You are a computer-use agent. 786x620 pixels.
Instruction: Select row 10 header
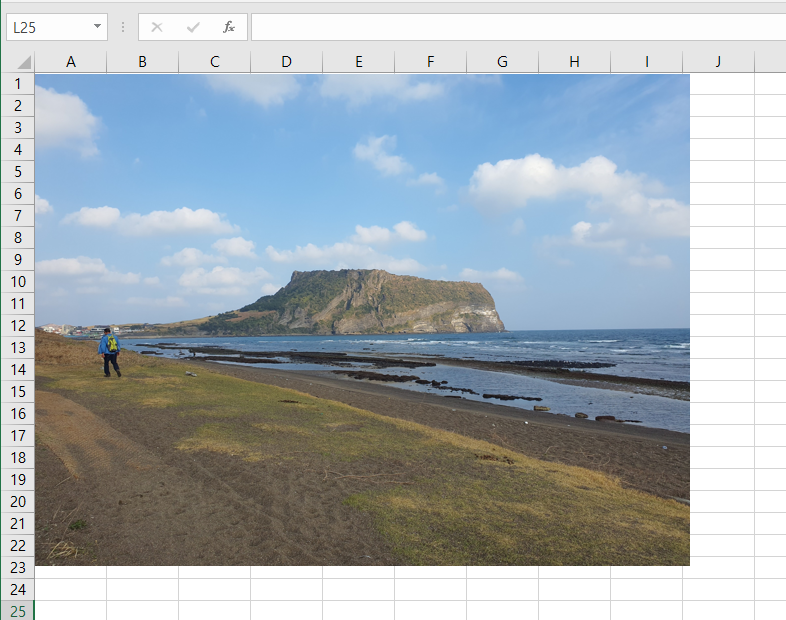click(18, 282)
